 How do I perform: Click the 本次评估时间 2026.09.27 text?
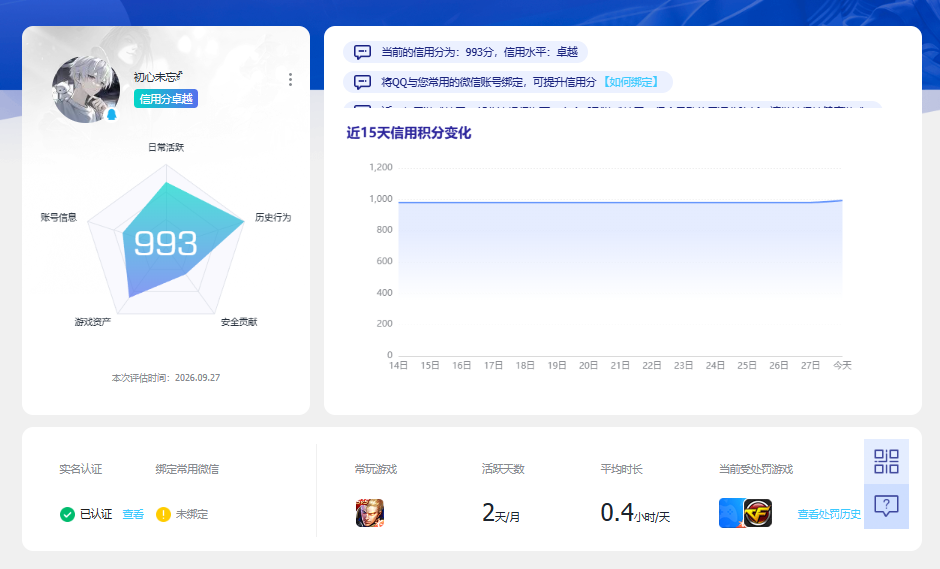(166, 378)
